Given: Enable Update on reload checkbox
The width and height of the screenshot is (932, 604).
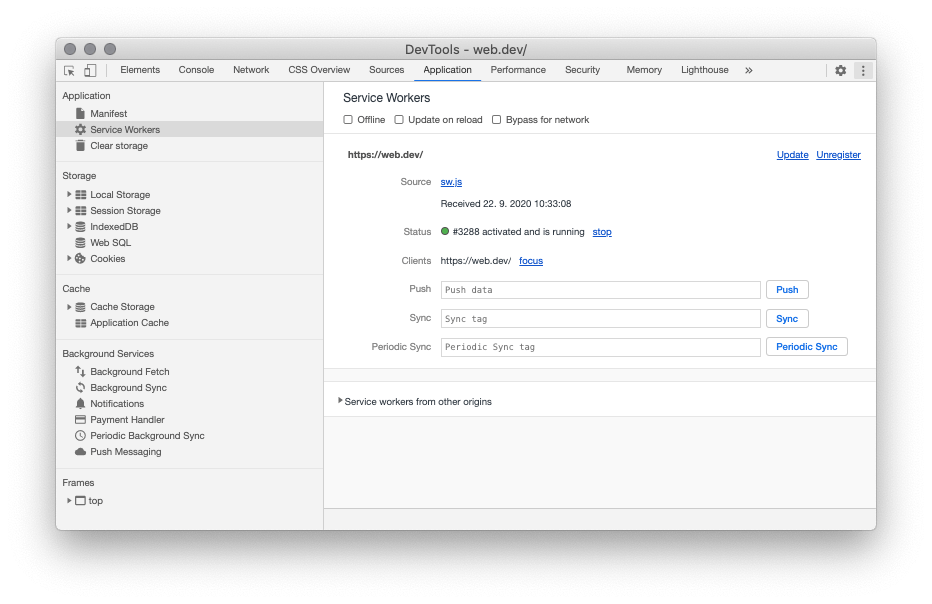Looking at the screenshot, I should [399, 119].
